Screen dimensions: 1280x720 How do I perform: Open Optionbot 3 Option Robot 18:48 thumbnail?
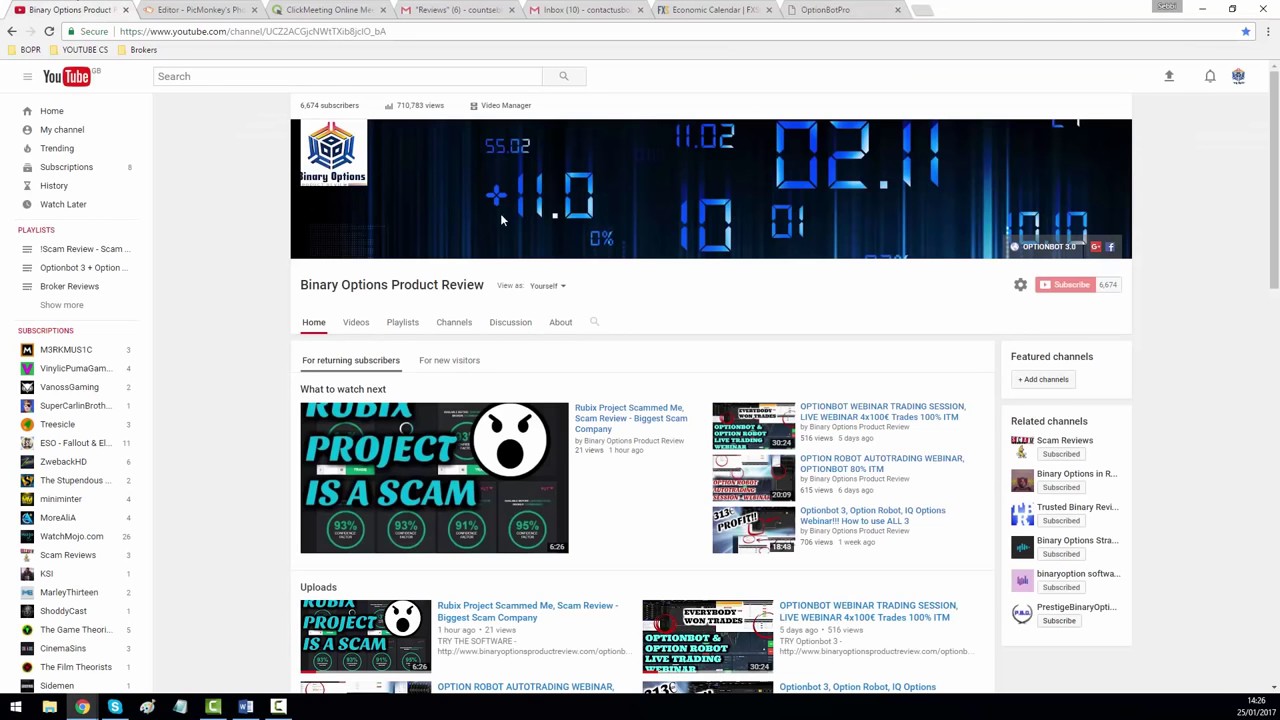click(x=753, y=529)
